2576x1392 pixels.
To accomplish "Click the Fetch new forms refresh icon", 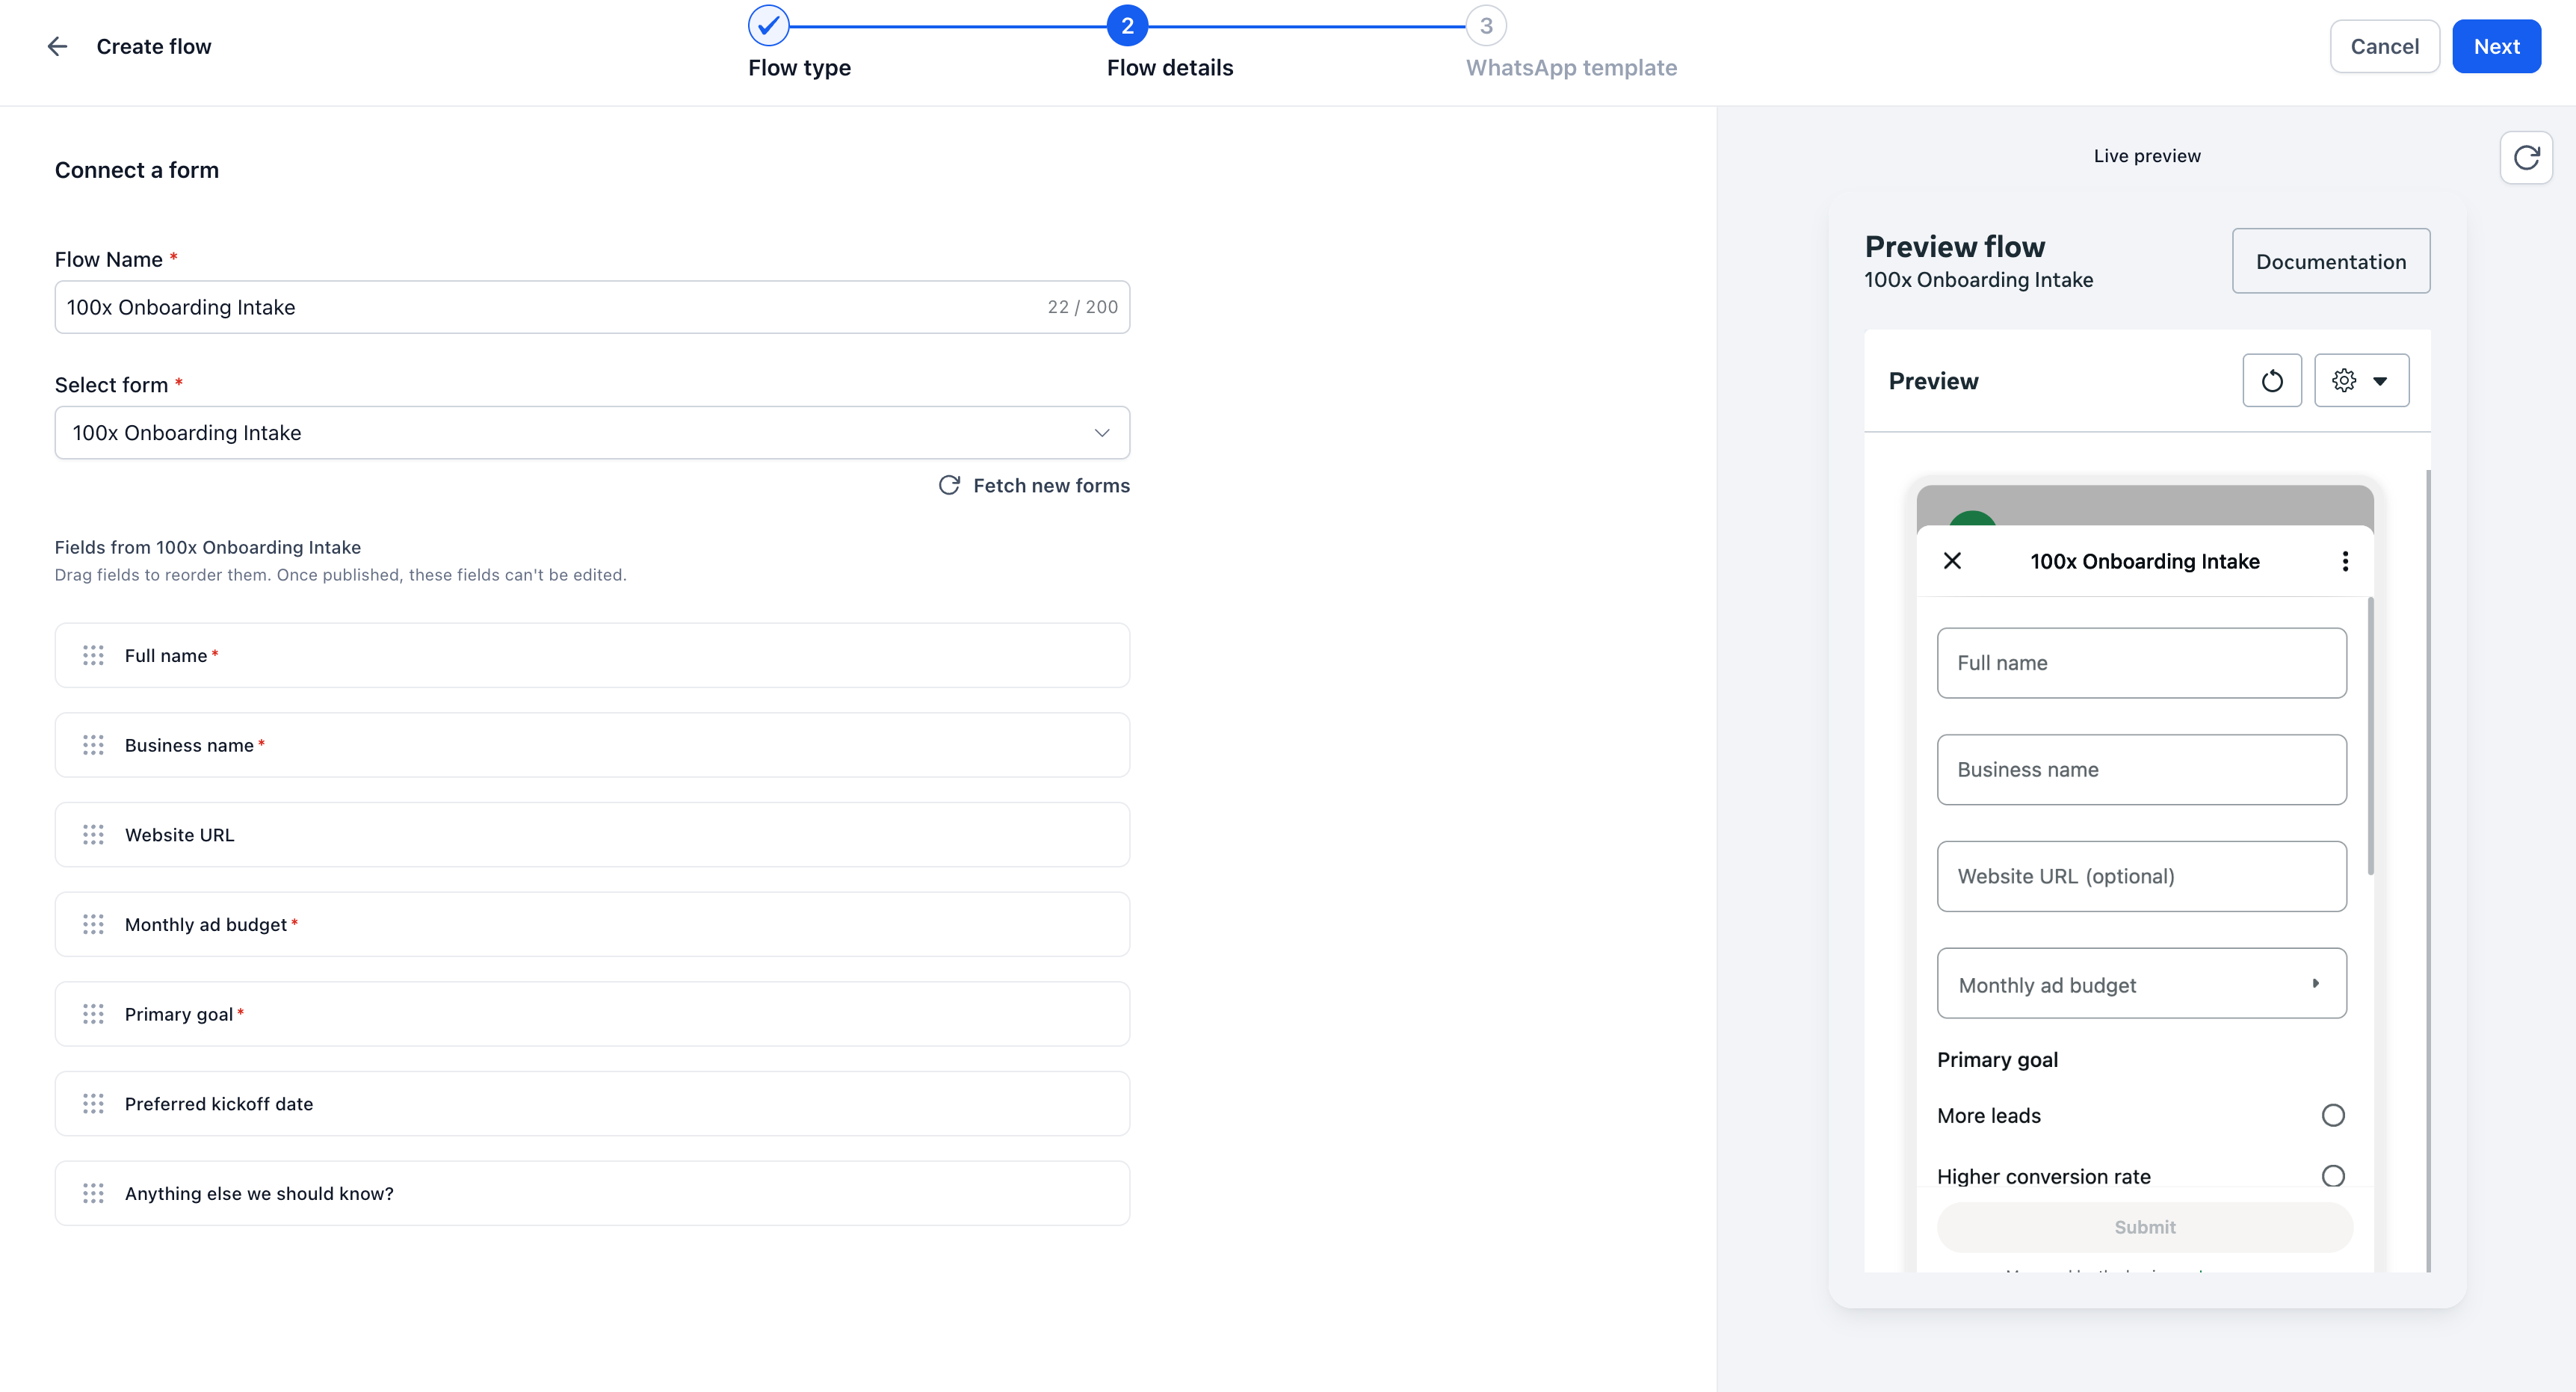I will click(x=949, y=485).
